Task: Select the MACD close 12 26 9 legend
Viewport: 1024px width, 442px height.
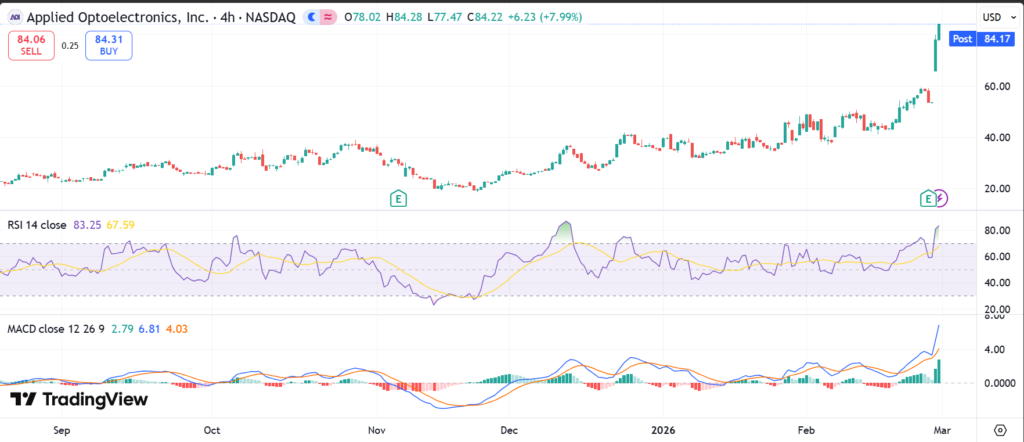Action: coord(56,329)
